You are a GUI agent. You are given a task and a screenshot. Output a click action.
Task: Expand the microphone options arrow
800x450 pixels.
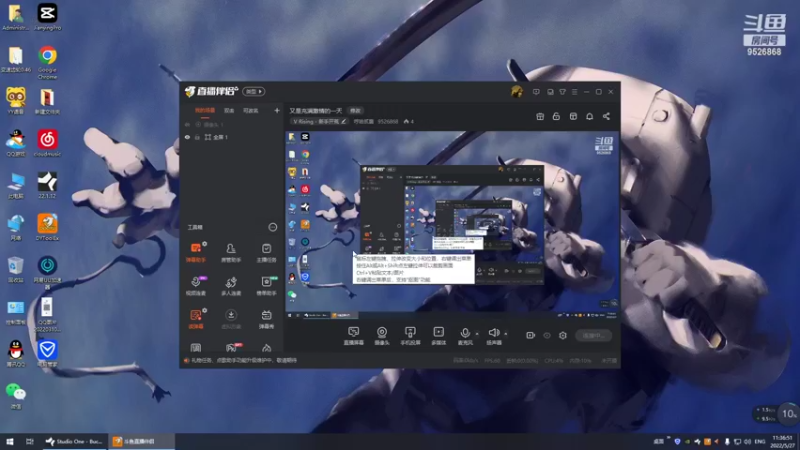point(477,334)
